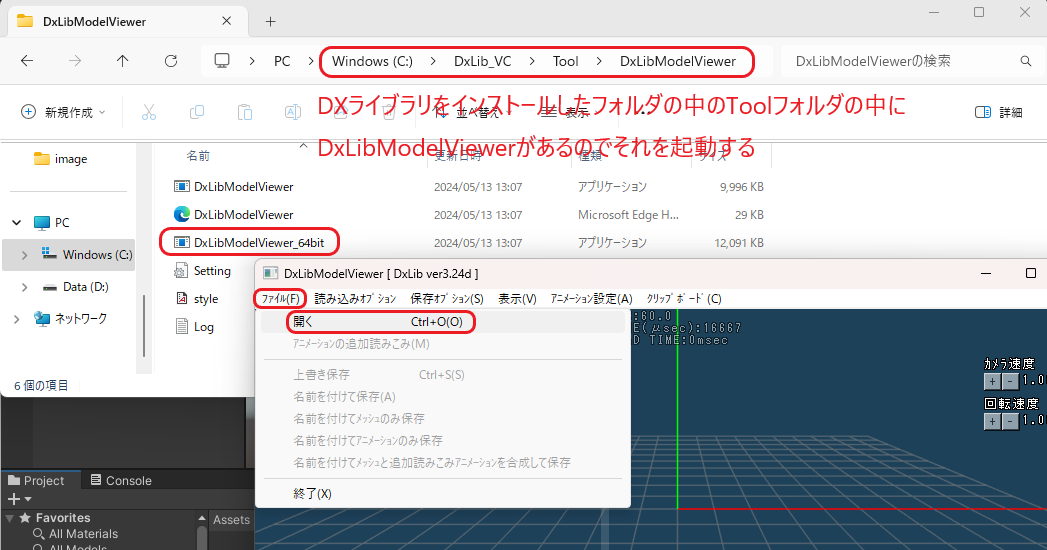
Task: Open the クリップボード(C) menu
Action: click(x=684, y=298)
